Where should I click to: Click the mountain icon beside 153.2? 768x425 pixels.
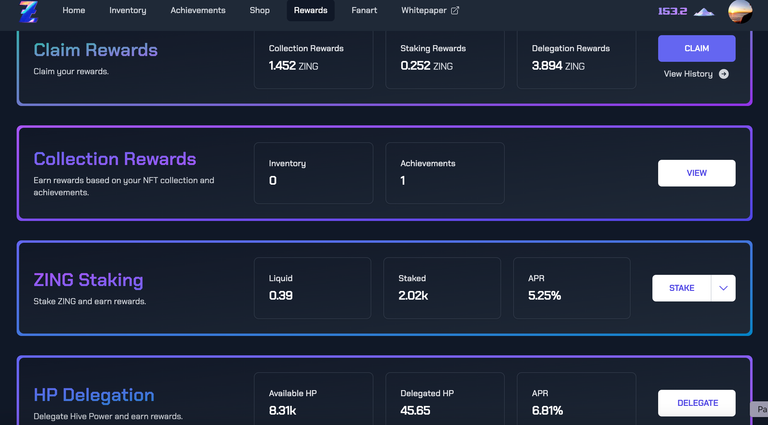pos(704,11)
